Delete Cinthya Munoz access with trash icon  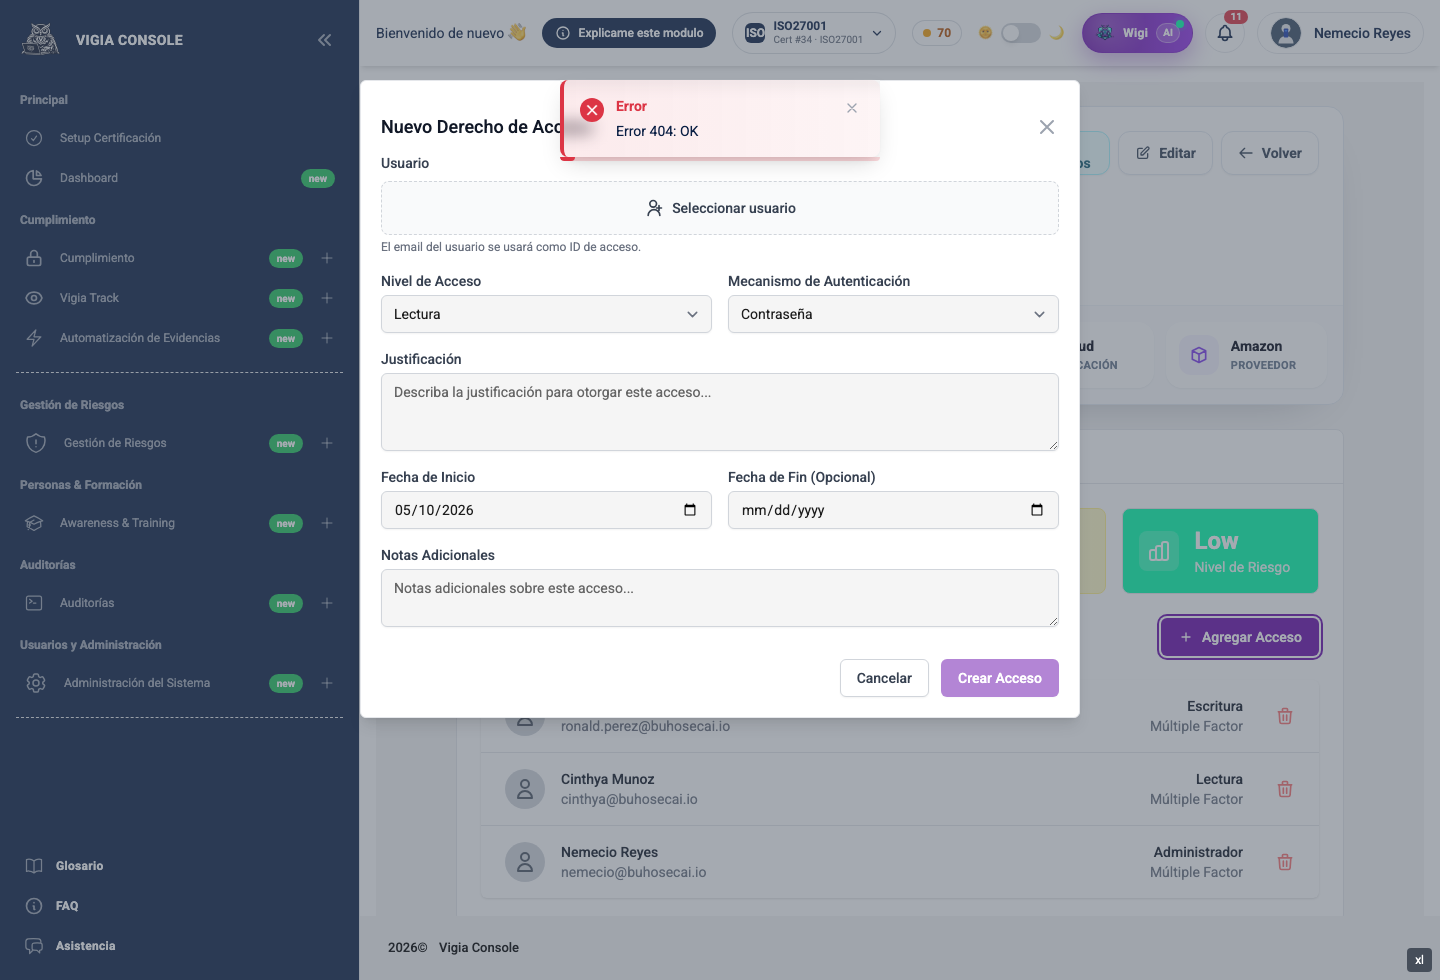pyautogui.click(x=1285, y=789)
